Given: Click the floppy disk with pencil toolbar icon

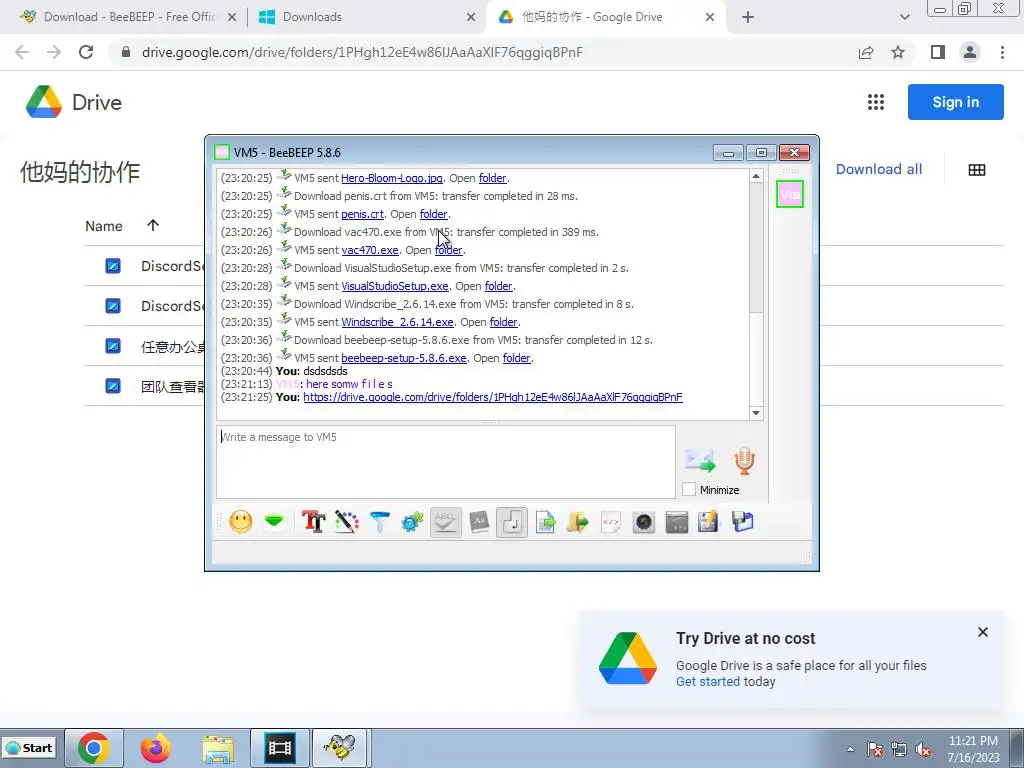Looking at the screenshot, I should click(709, 522).
